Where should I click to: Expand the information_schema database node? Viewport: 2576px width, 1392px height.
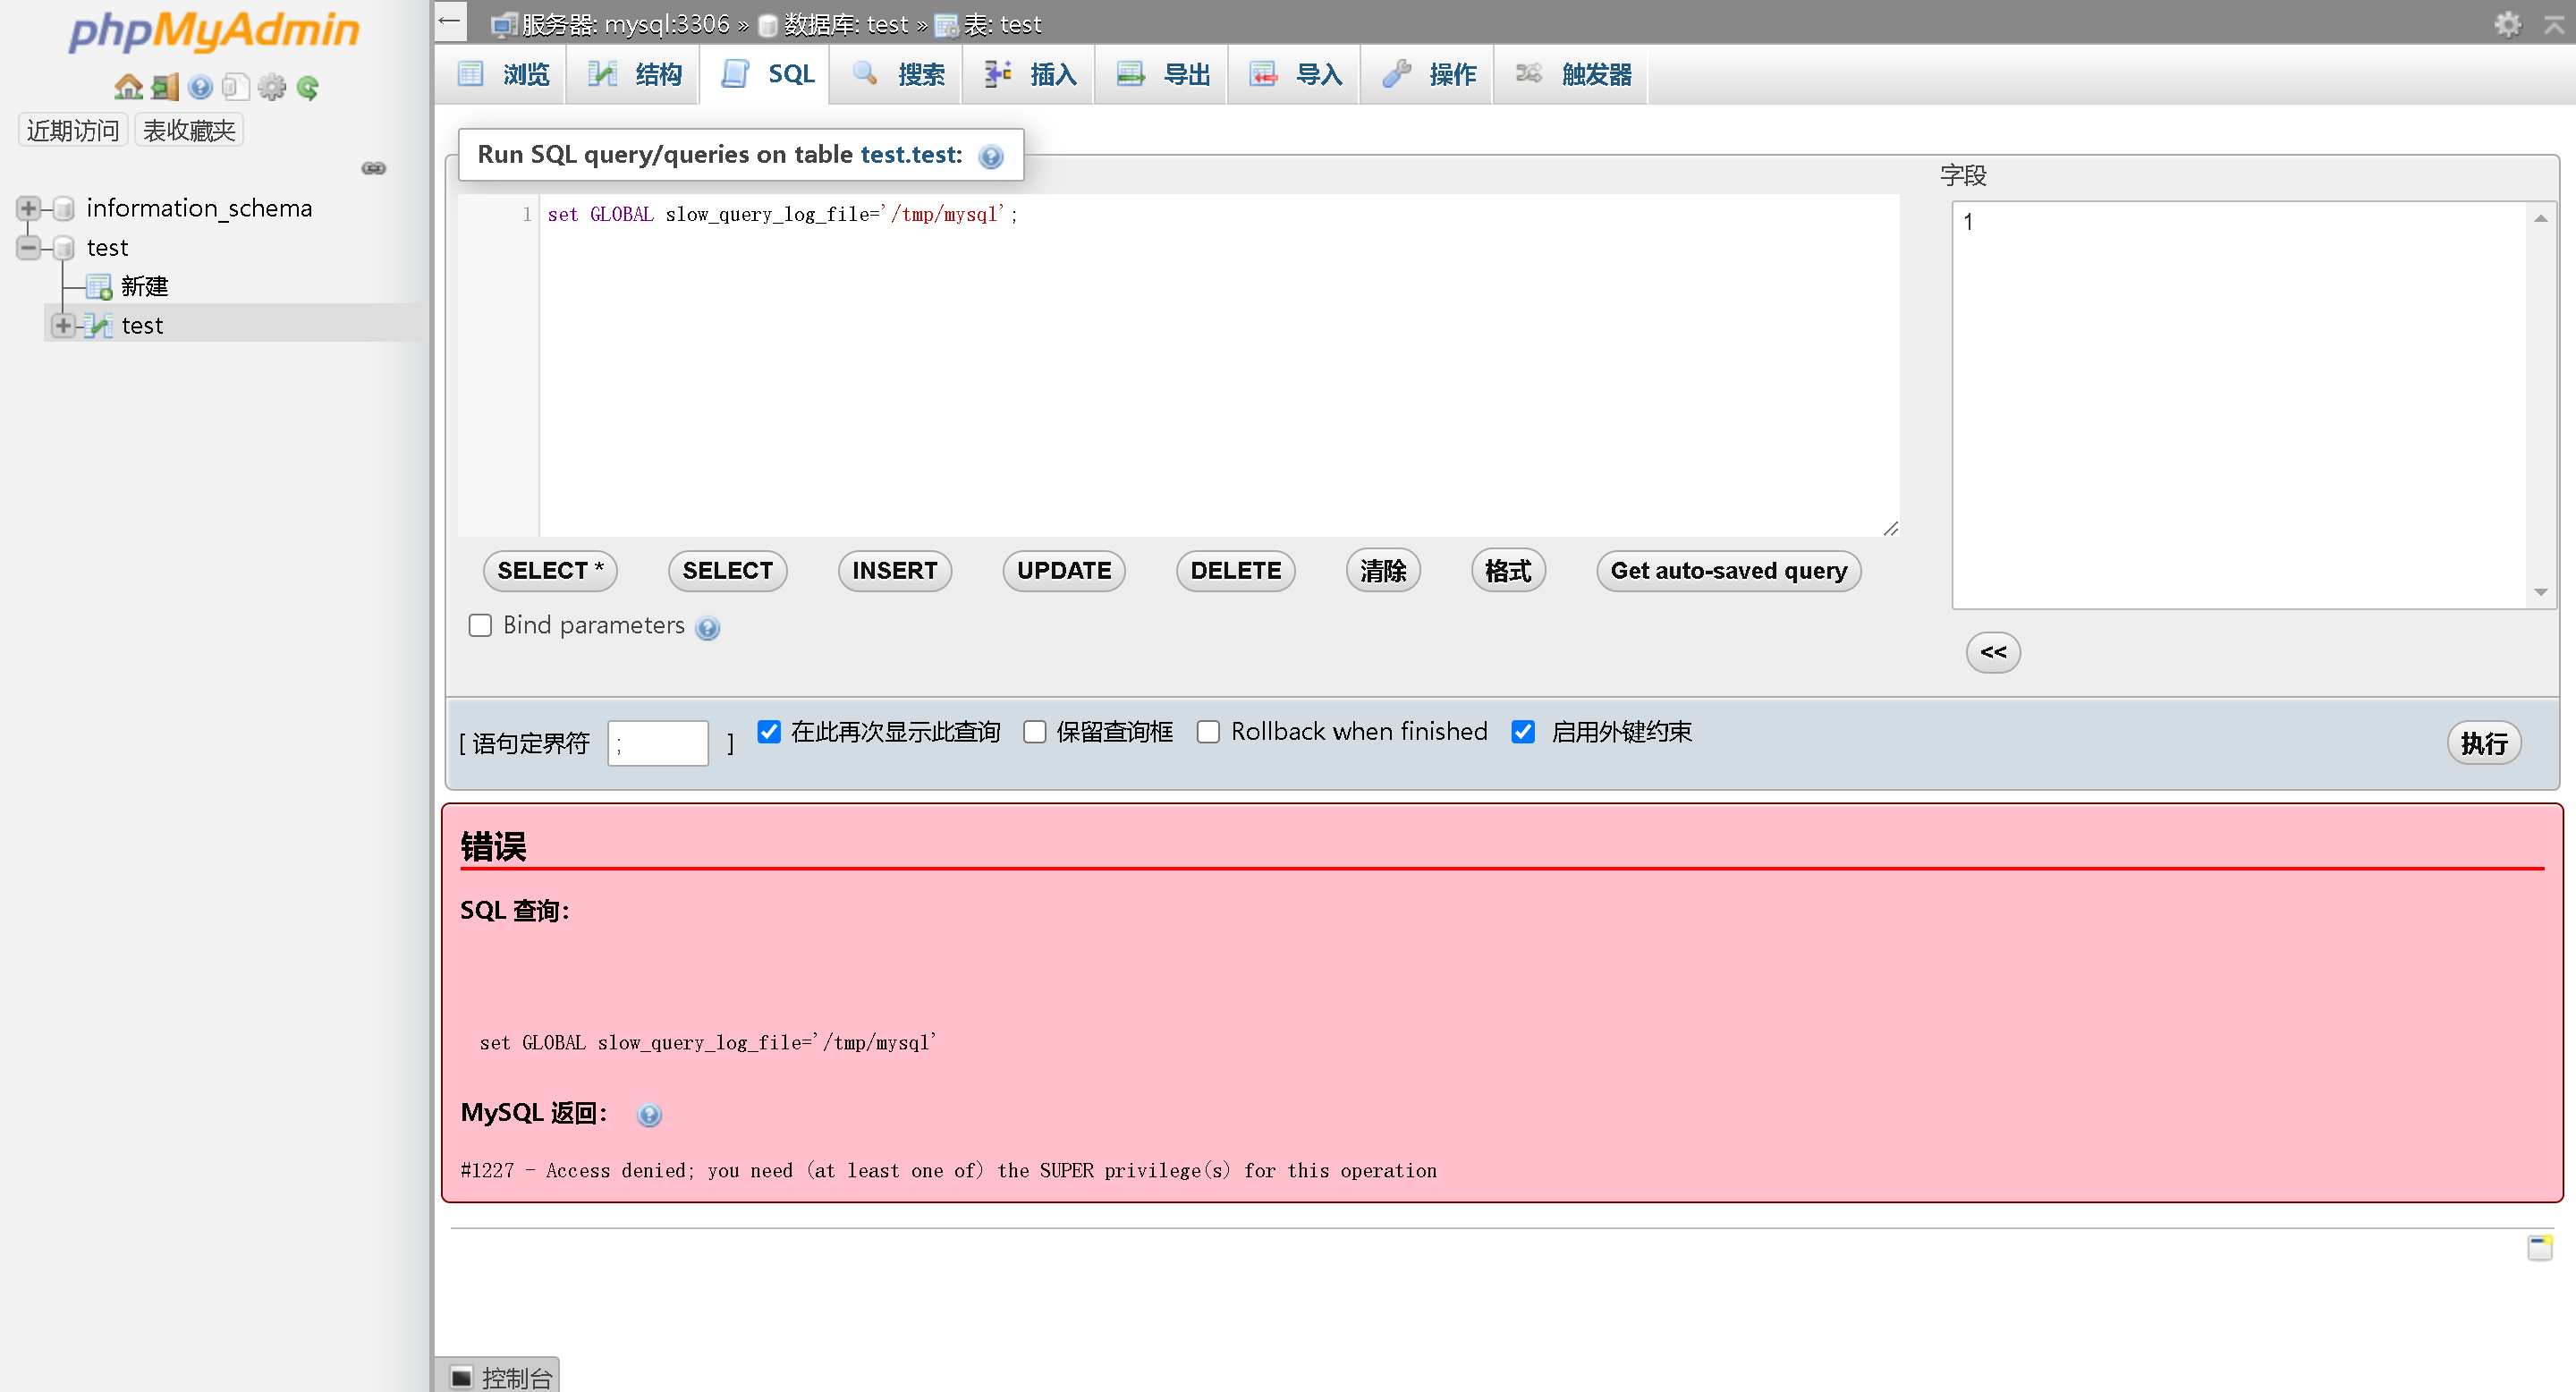point(28,208)
